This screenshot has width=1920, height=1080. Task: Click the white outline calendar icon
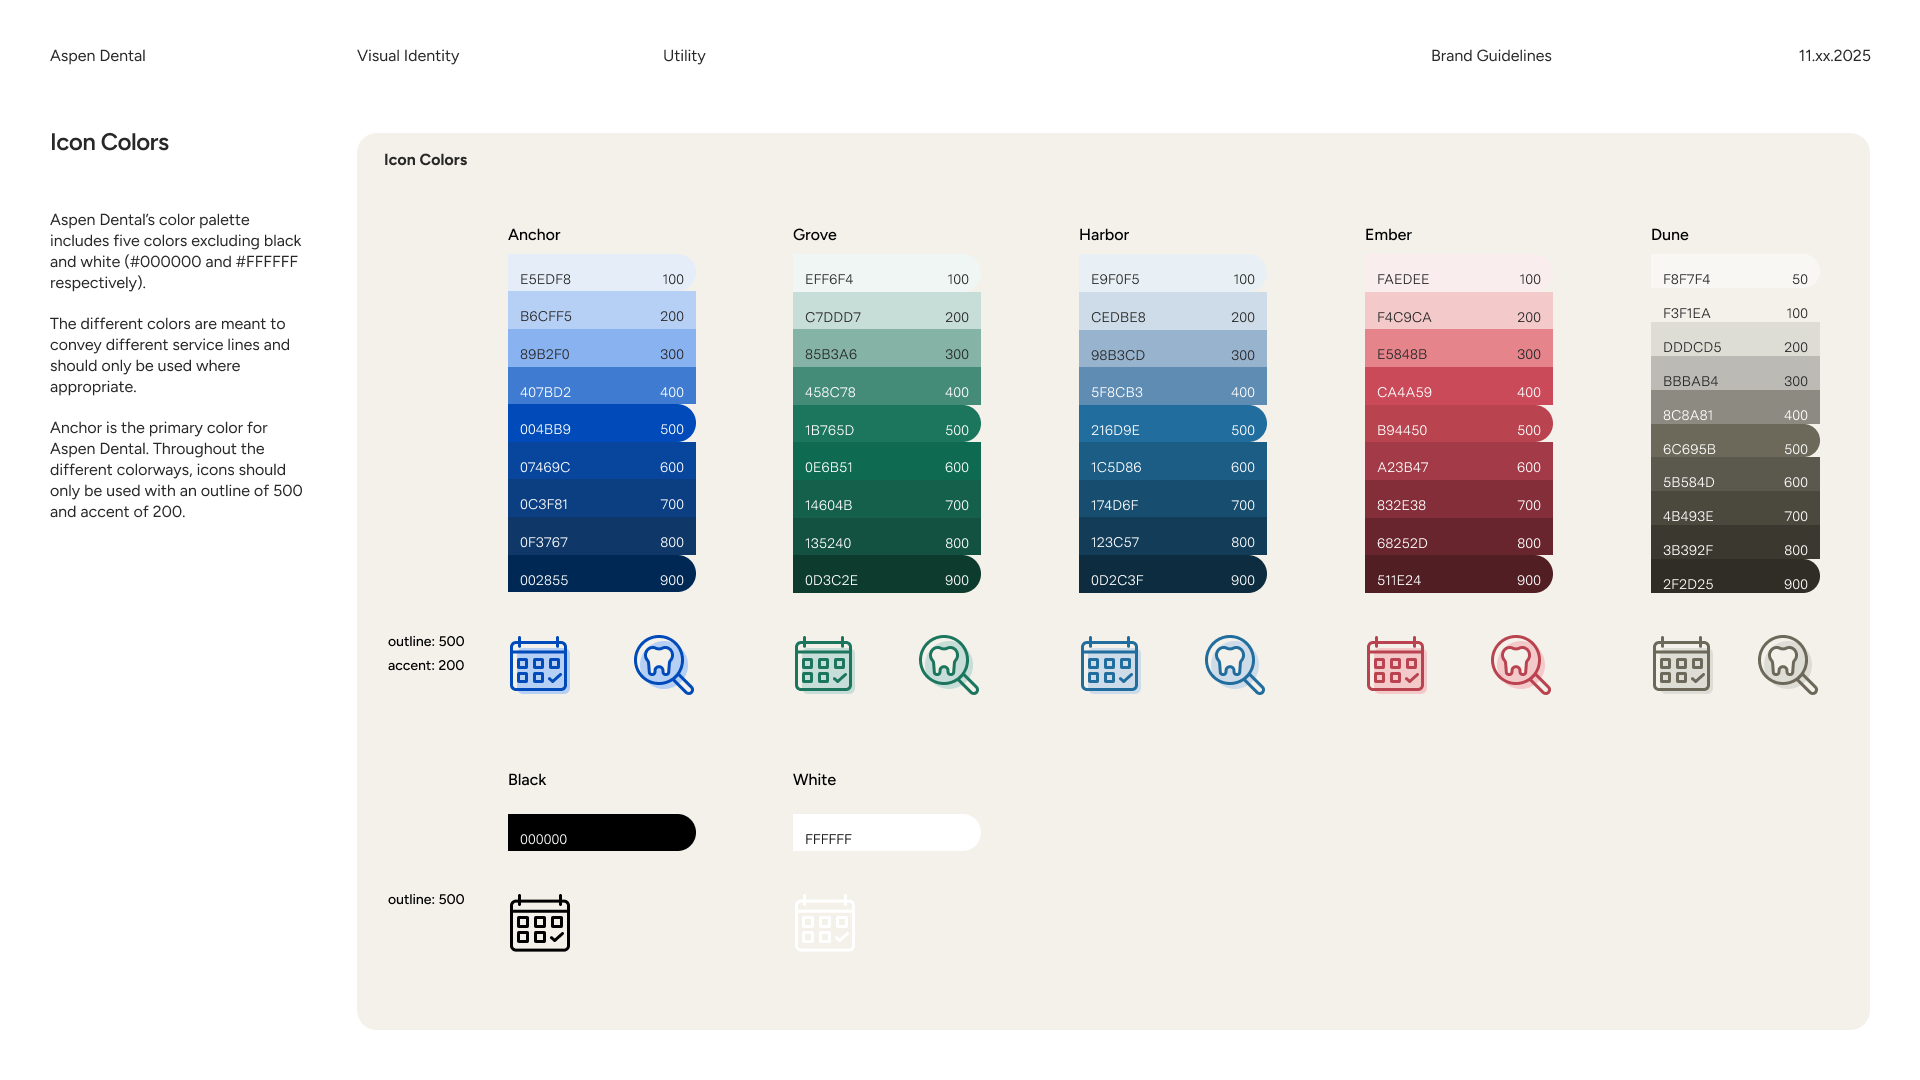click(x=824, y=923)
